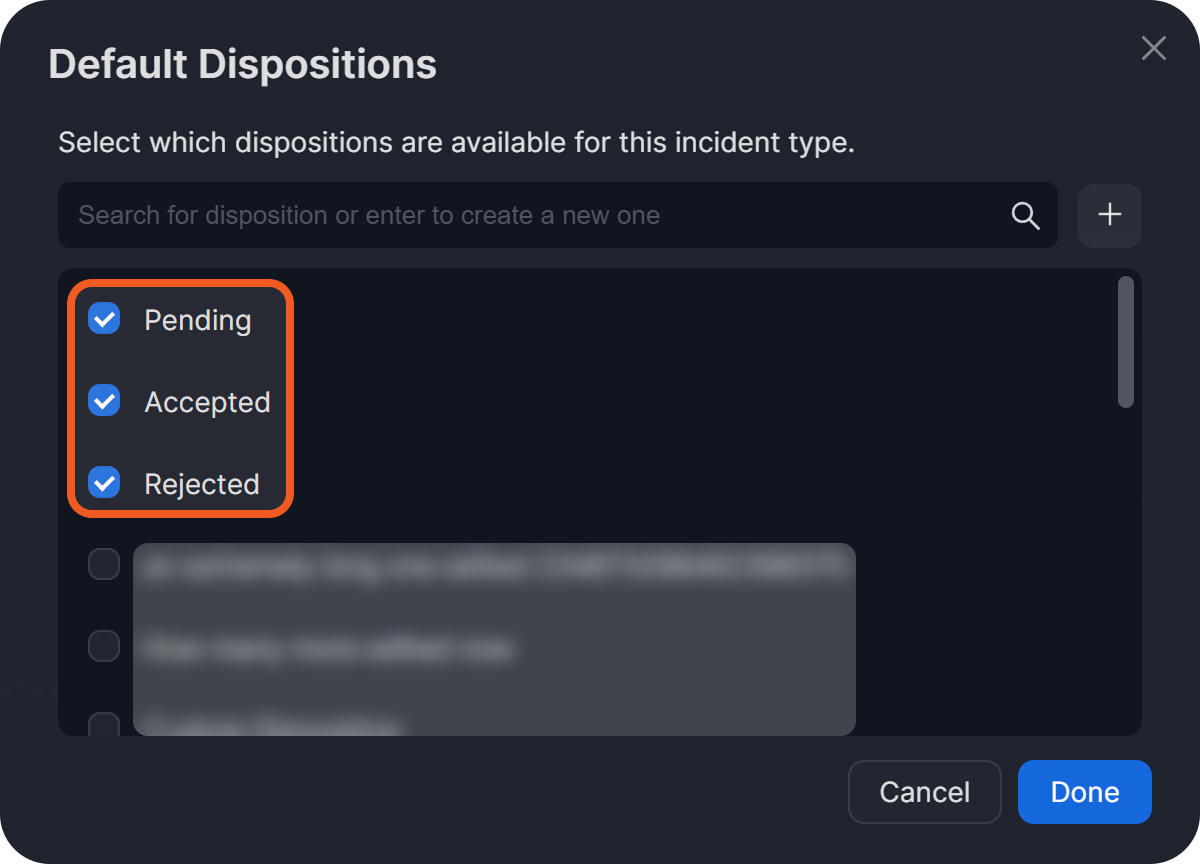
Task: Disable the Rejected disposition checkbox
Action: [104, 484]
